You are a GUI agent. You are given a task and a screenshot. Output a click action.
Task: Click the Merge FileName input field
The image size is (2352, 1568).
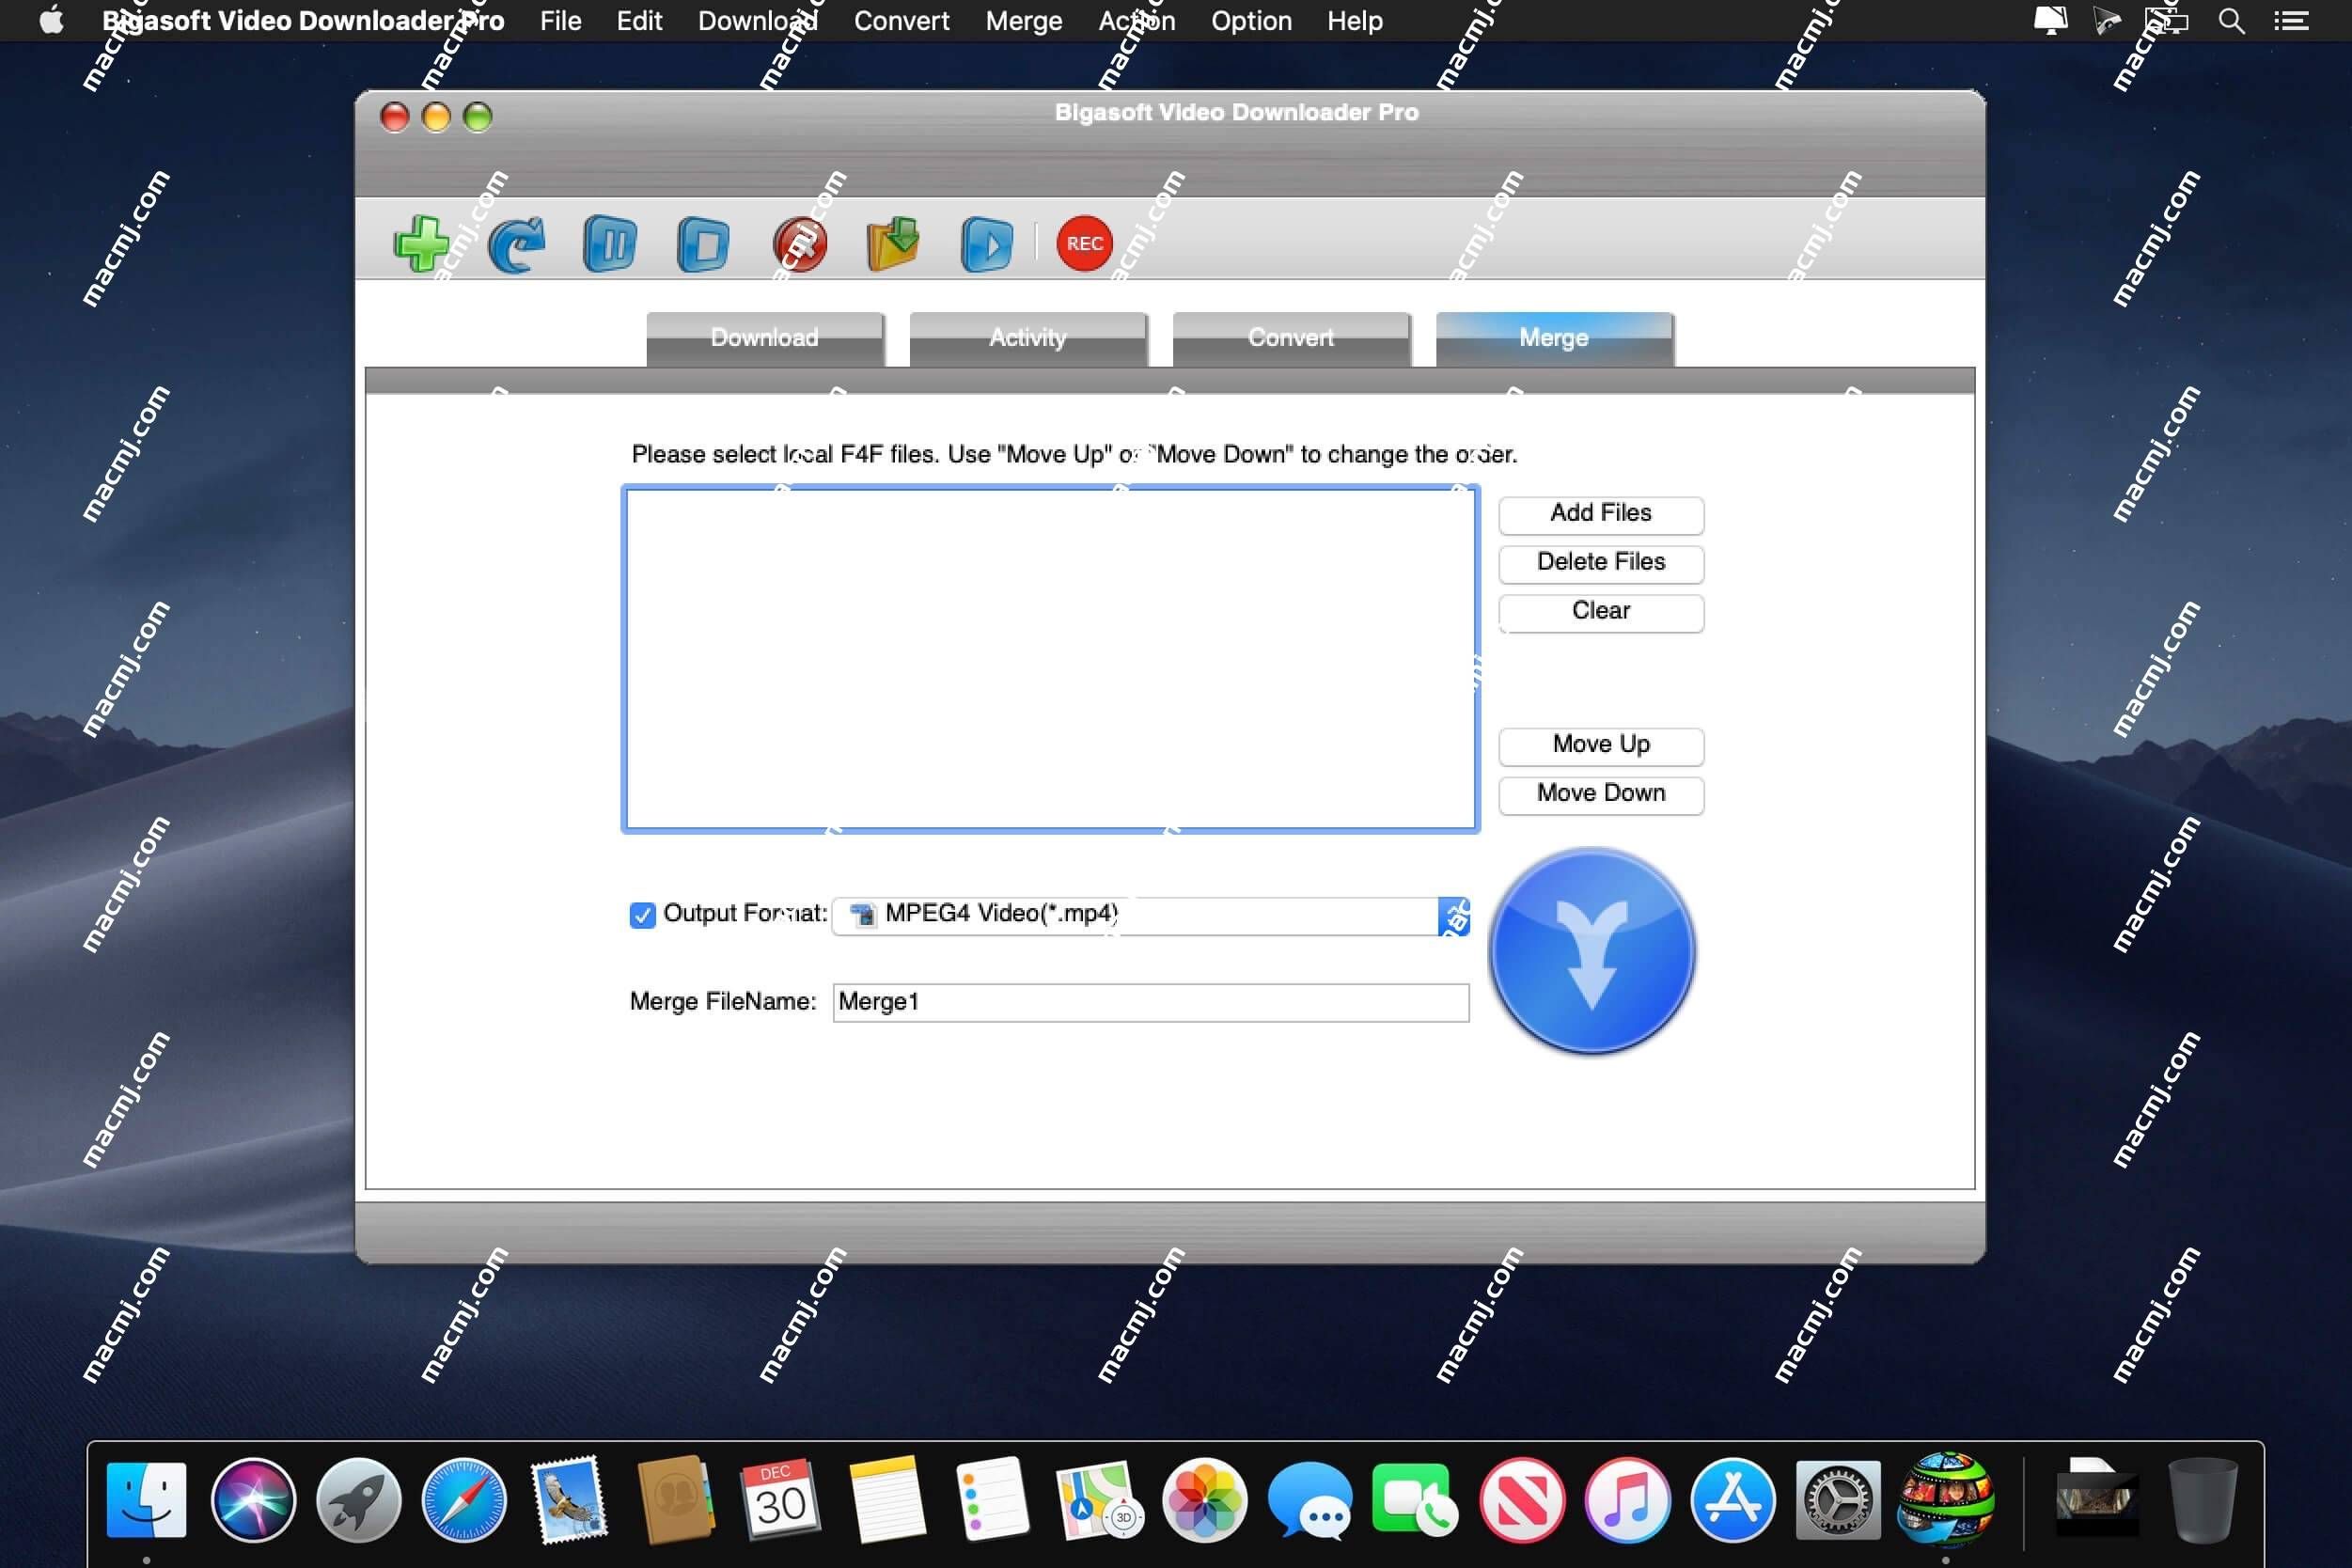[x=1150, y=1001]
